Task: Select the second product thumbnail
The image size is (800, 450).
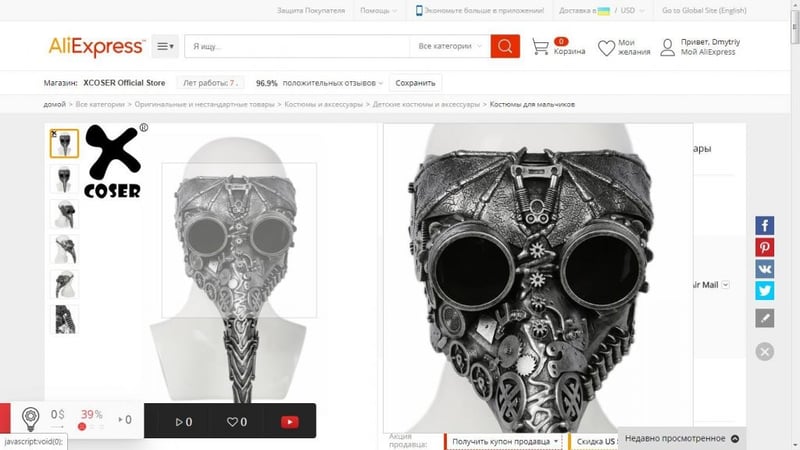Action: (x=64, y=179)
